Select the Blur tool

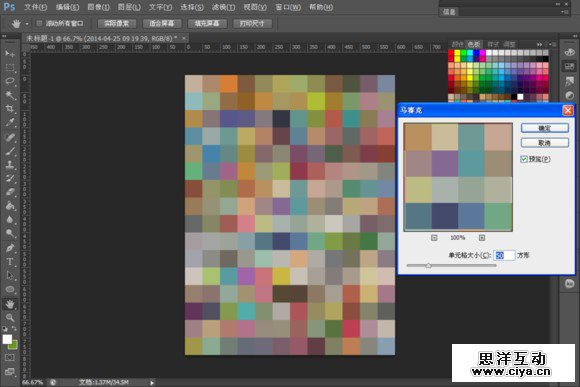(x=10, y=219)
